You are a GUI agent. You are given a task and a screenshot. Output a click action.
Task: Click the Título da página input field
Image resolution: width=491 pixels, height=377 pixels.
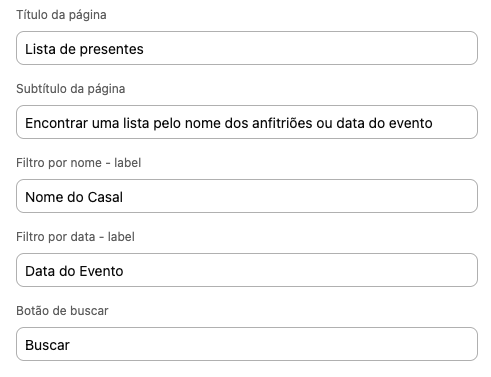coord(247,48)
